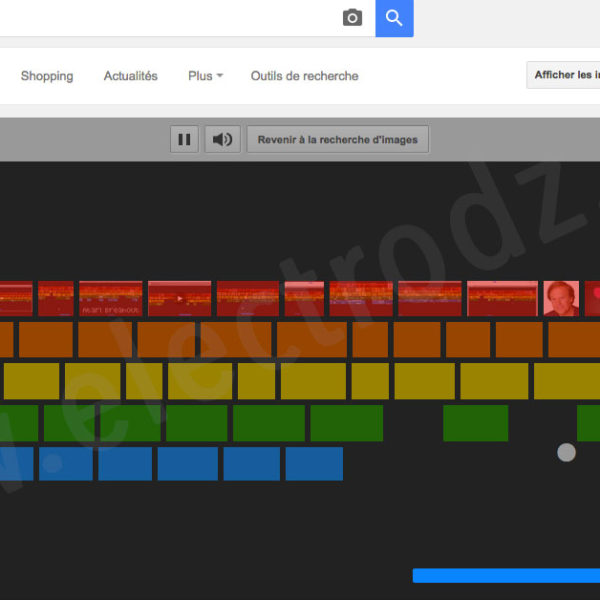
Task: Click the lone green brick left of the ball
Action: 476,423
